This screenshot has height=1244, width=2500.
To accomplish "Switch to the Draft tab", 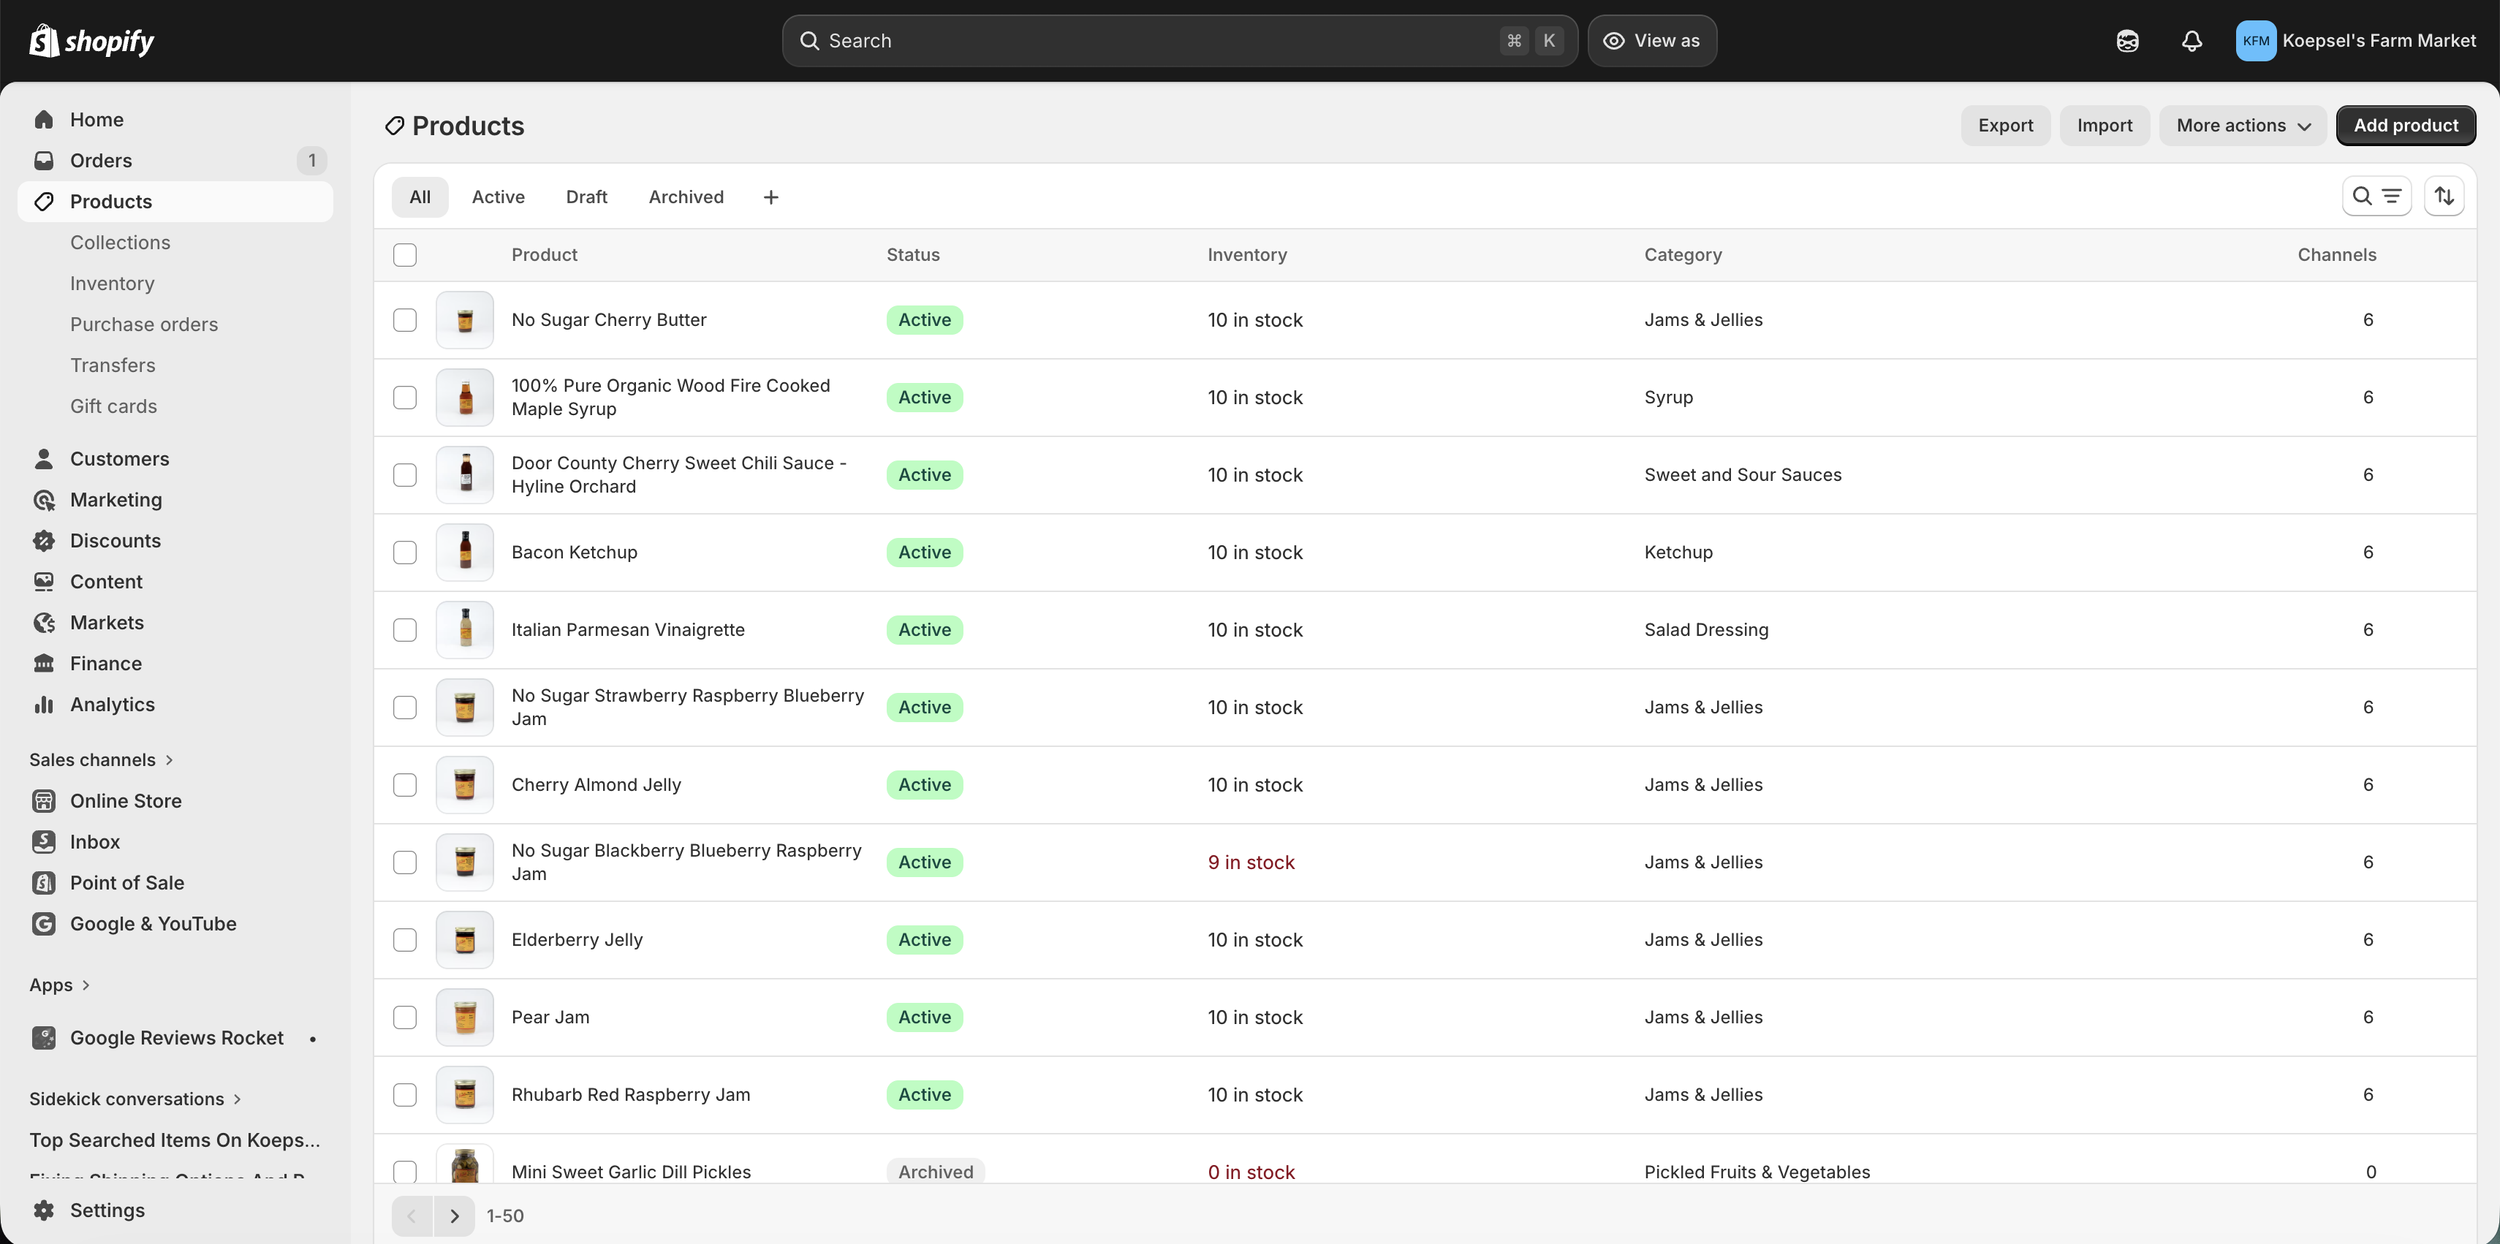I will [x=586, y=197].
